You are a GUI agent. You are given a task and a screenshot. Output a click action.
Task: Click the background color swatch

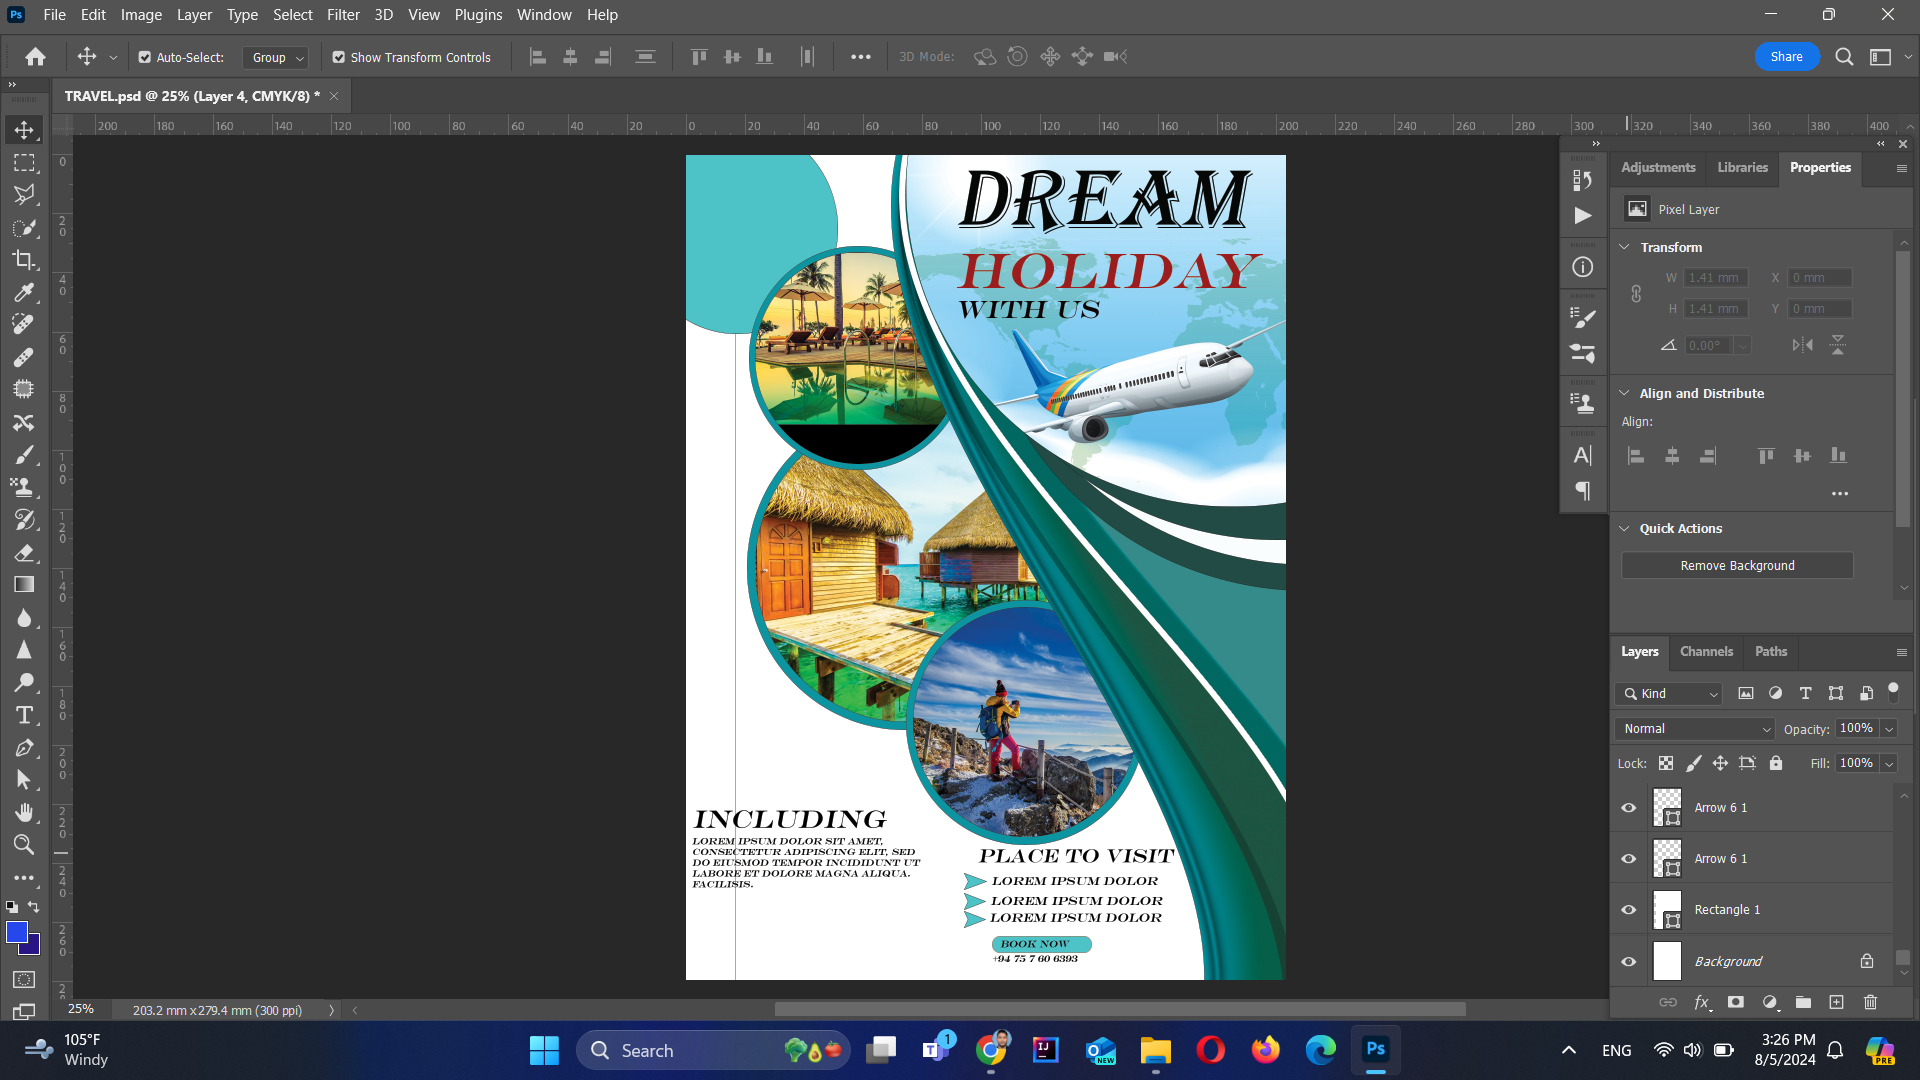(34, 948)
